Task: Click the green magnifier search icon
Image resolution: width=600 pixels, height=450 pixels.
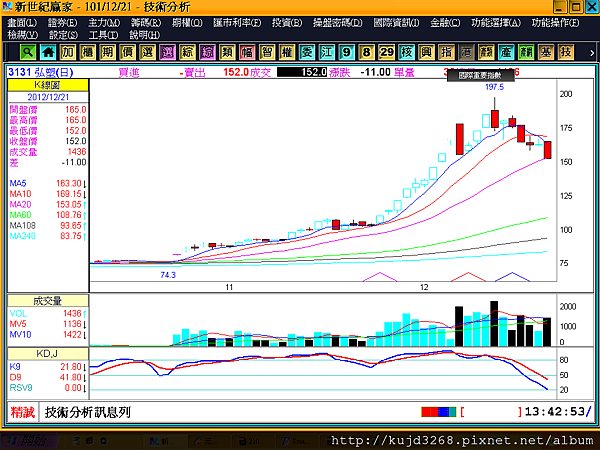Action: coord(28,52)
